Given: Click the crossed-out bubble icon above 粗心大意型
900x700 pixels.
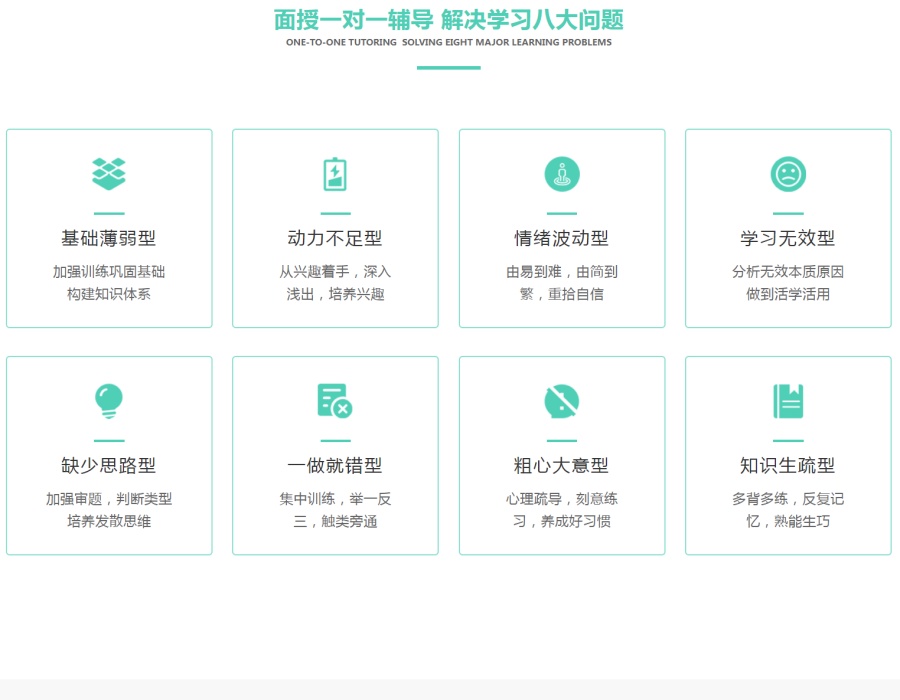Looking at the screenshot, I should pyautogui.click(x=562, y=401).
